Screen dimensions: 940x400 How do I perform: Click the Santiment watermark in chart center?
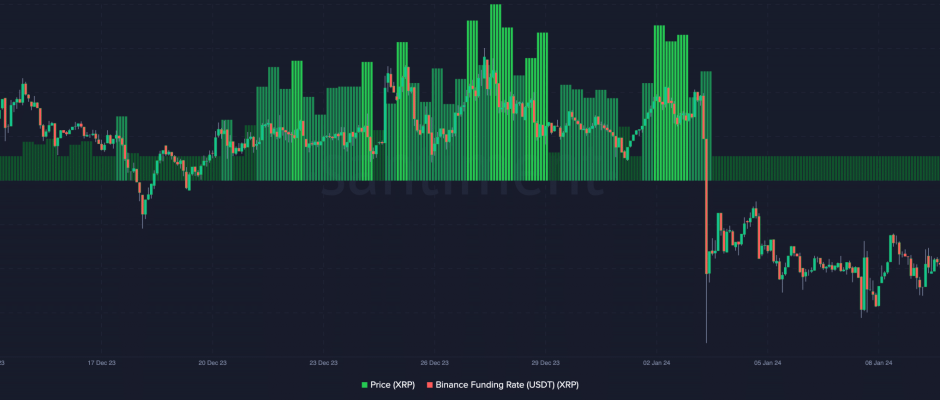[x=462, y=180]
